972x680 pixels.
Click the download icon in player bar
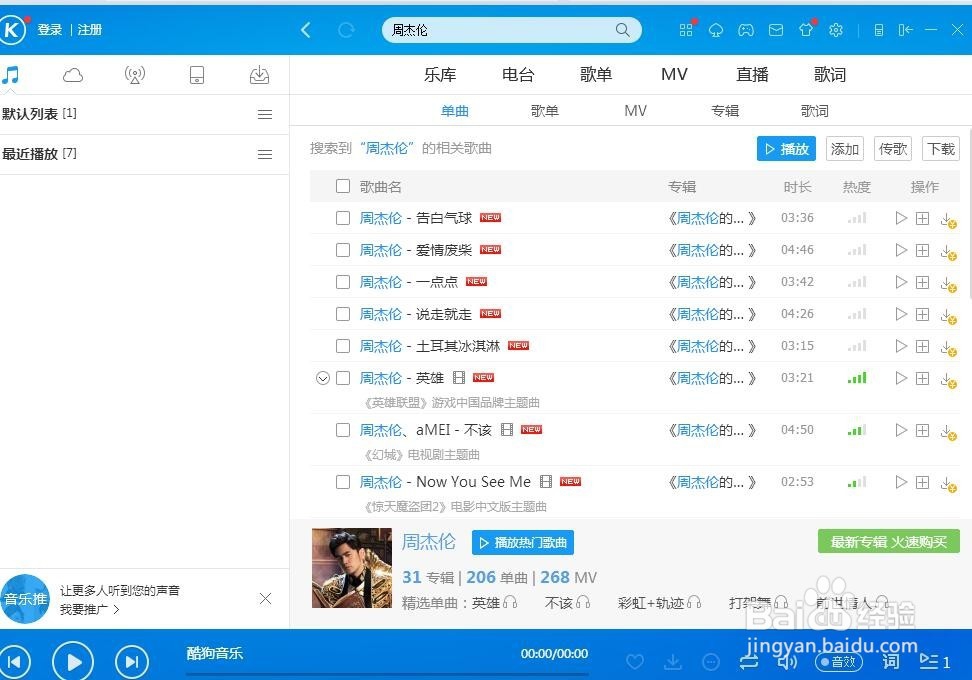(673, 662)
